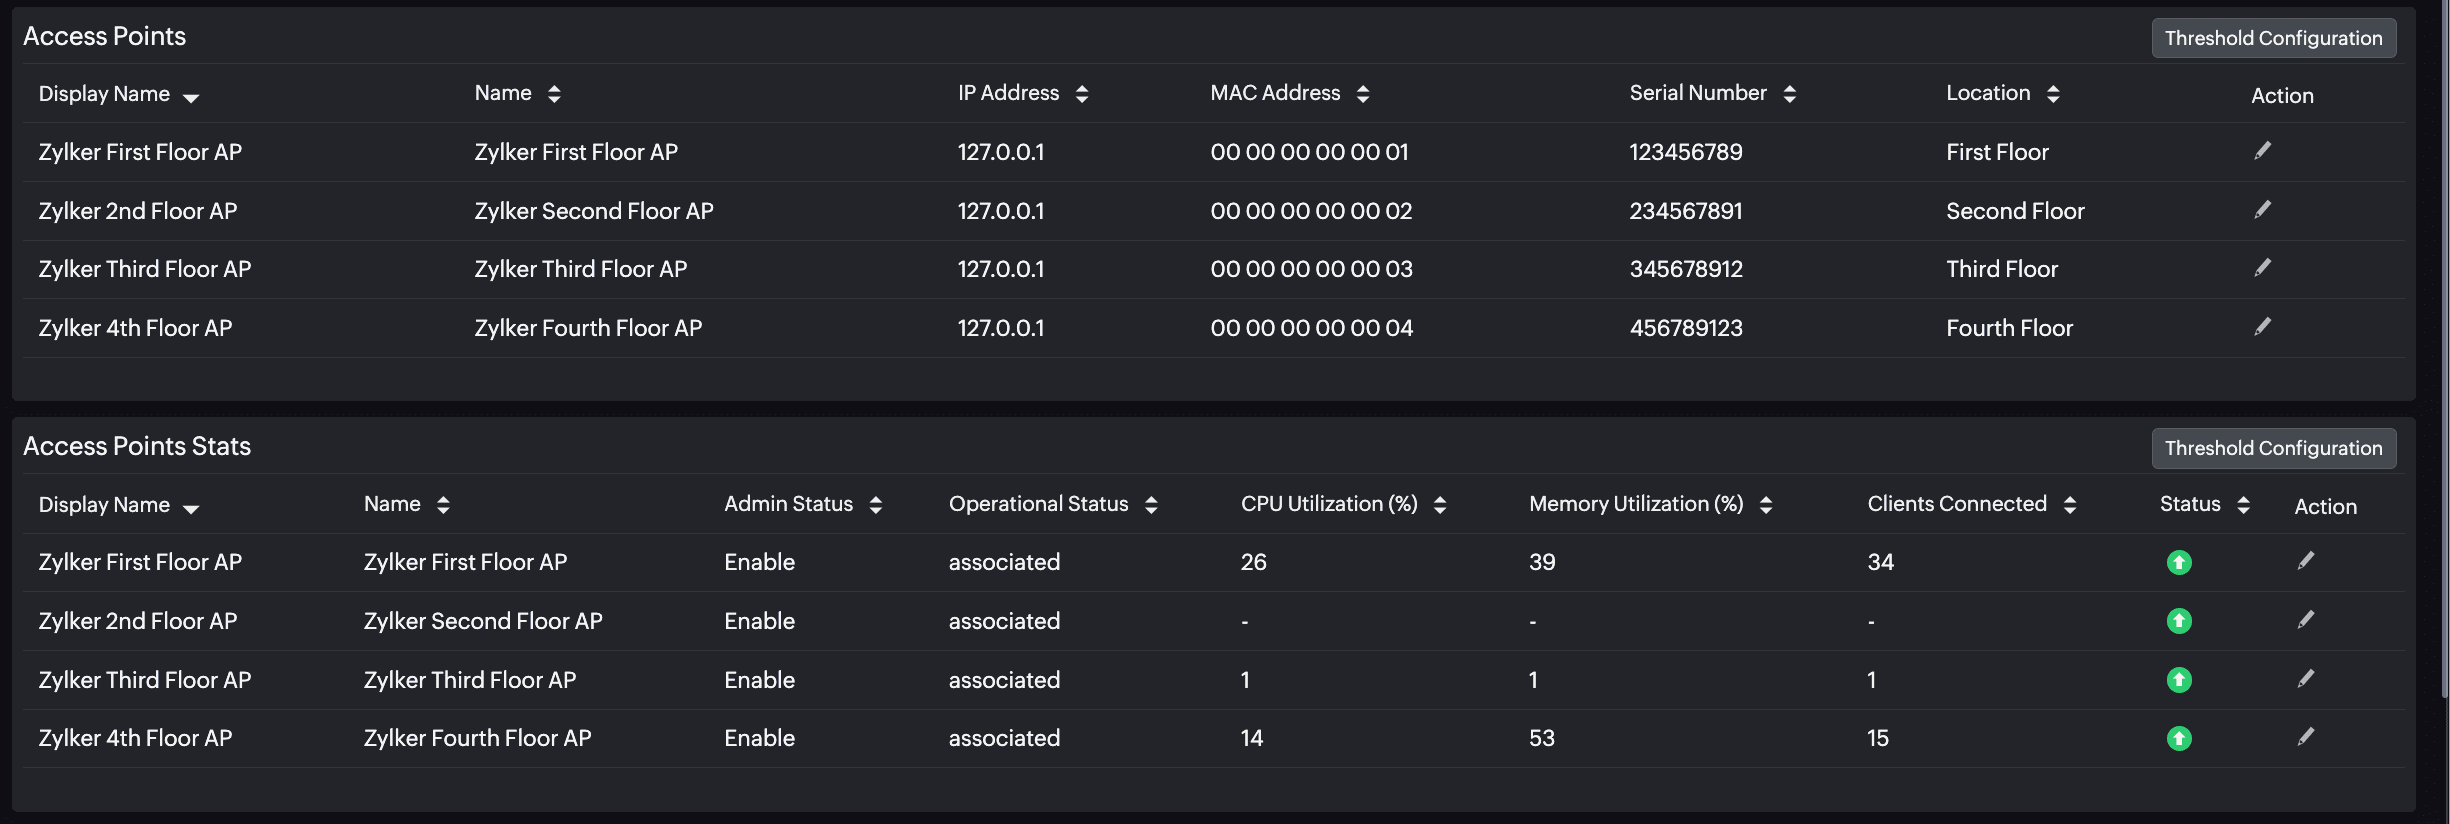Viewport: 2450px width, 824px height.
Task: Click green up status icon for Third Floor AP
Action: (x=2178, y=680)
